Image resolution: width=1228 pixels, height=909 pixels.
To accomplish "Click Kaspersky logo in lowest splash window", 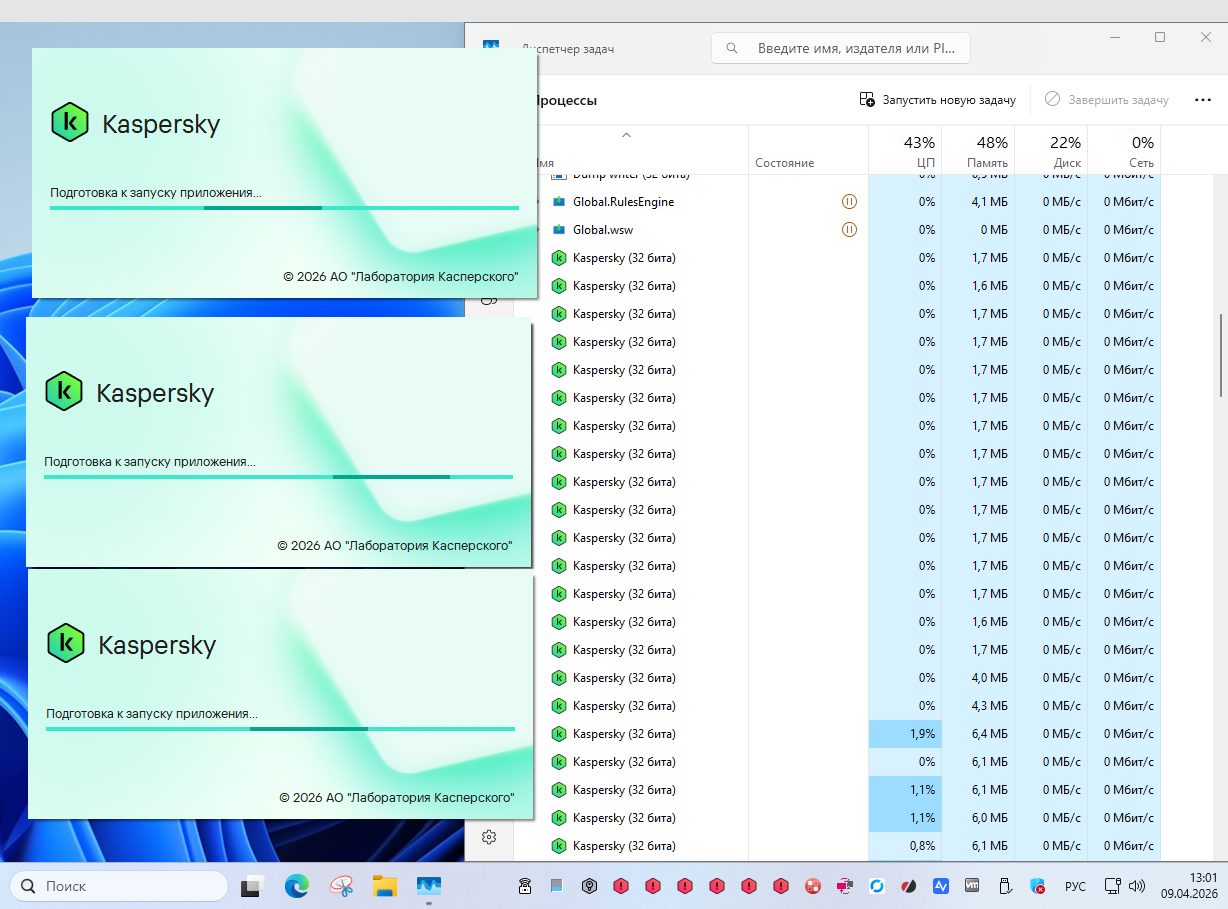I will 66,643.
